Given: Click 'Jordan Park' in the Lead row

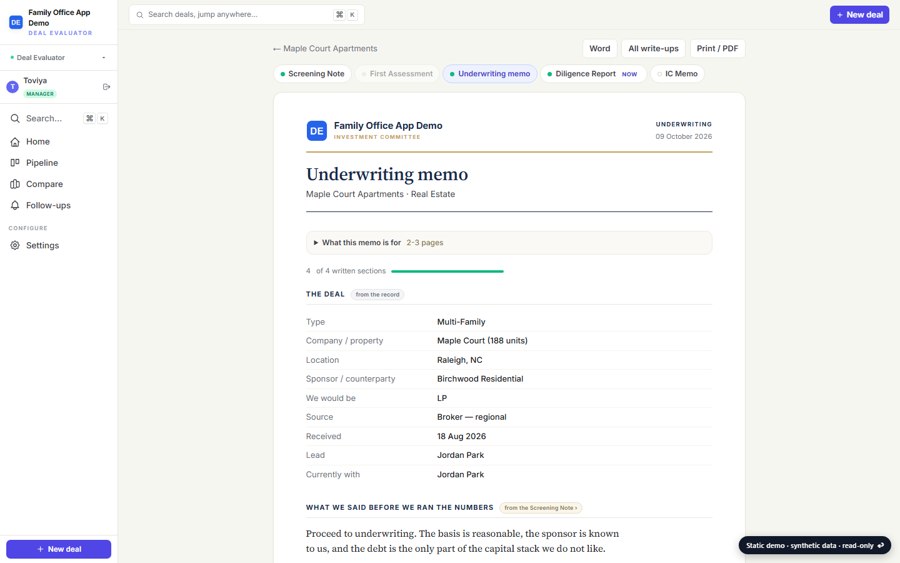Looking at the screenshot, I should 460,455.
